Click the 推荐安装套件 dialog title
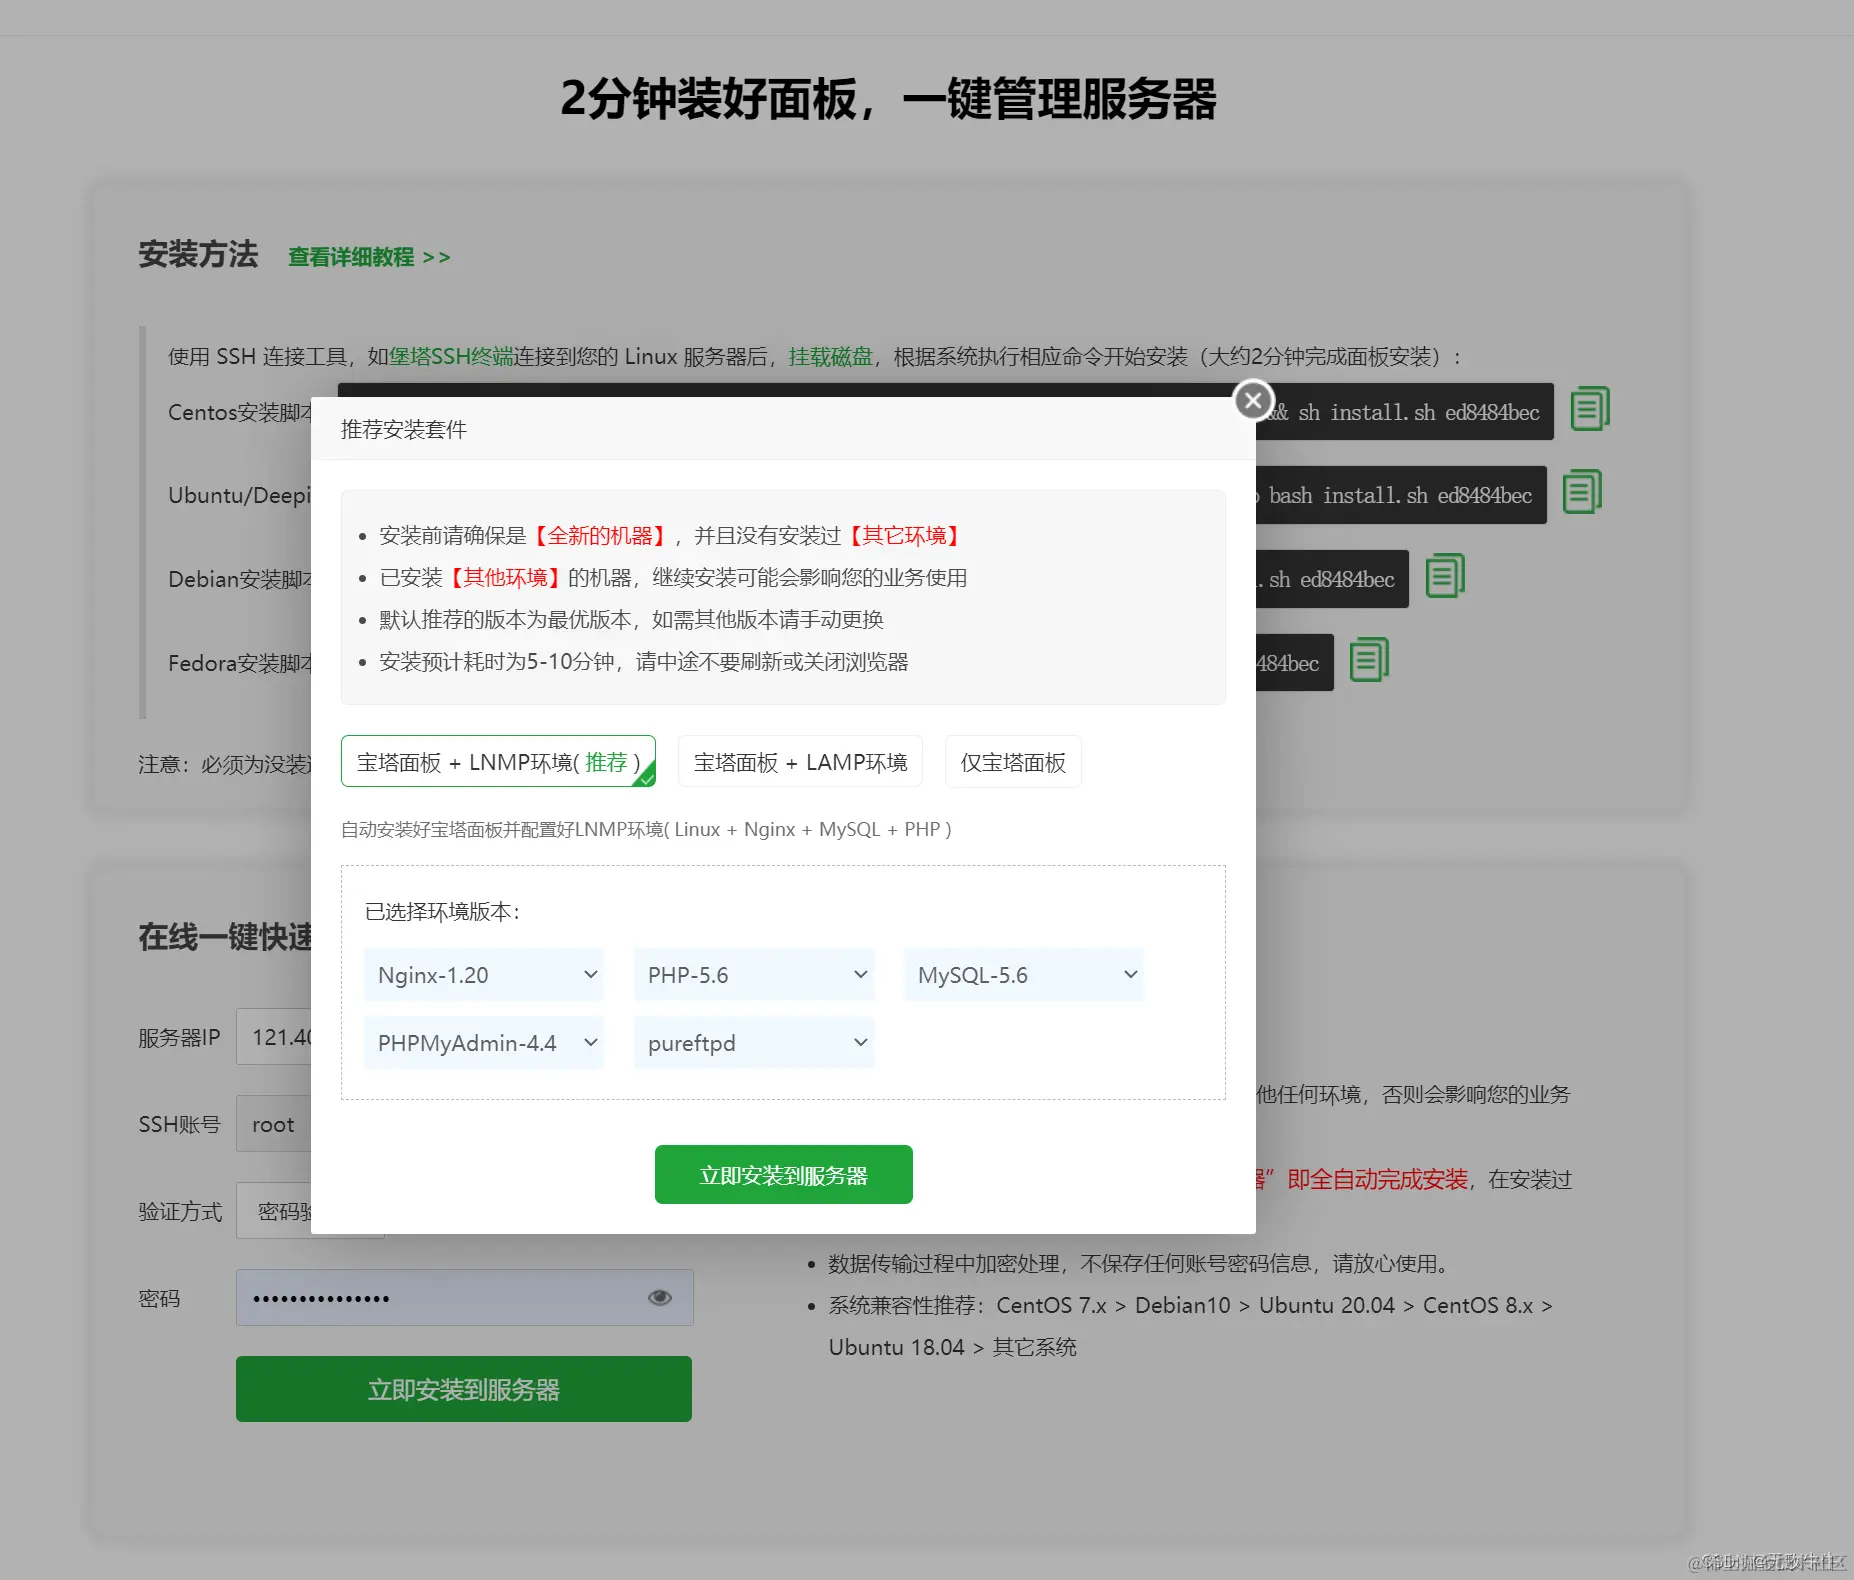The height and width of the screenshot is (1580, 1854). click(x=404, y=430)
